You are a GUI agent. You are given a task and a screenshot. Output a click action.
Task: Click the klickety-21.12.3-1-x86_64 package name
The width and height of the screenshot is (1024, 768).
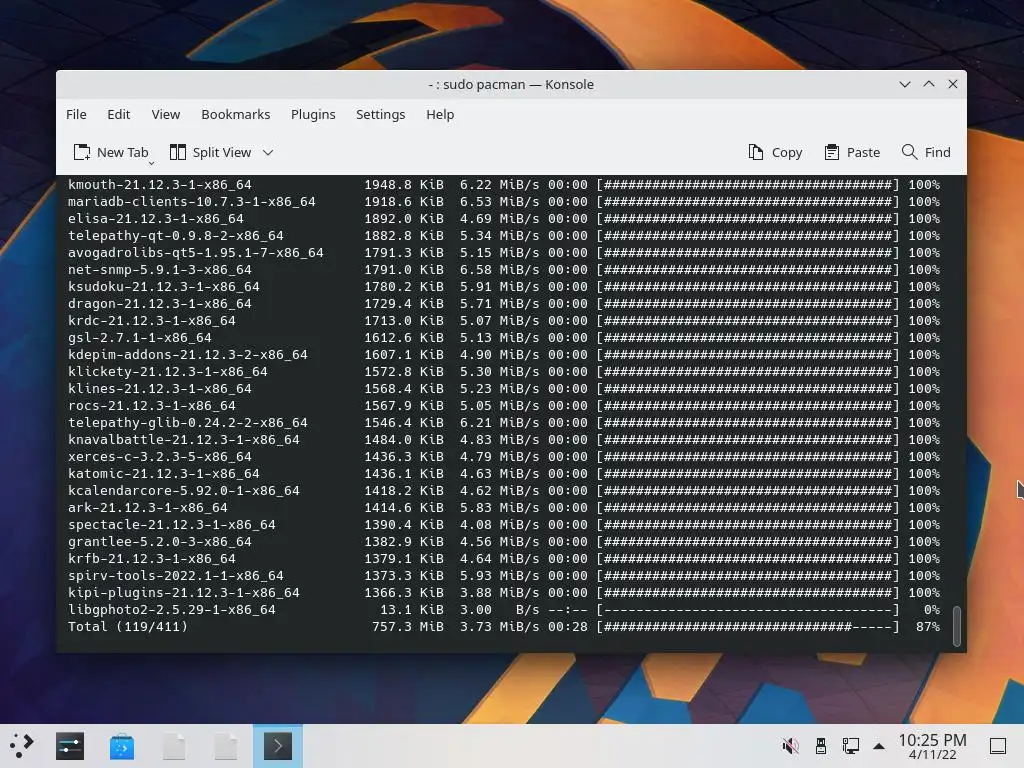pos(168,372)
